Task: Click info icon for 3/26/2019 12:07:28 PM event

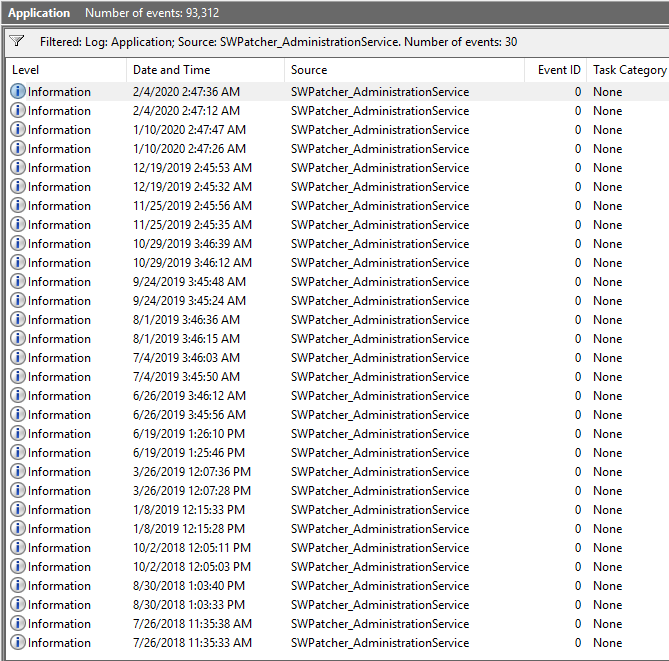Action: (x=17, y=490)
